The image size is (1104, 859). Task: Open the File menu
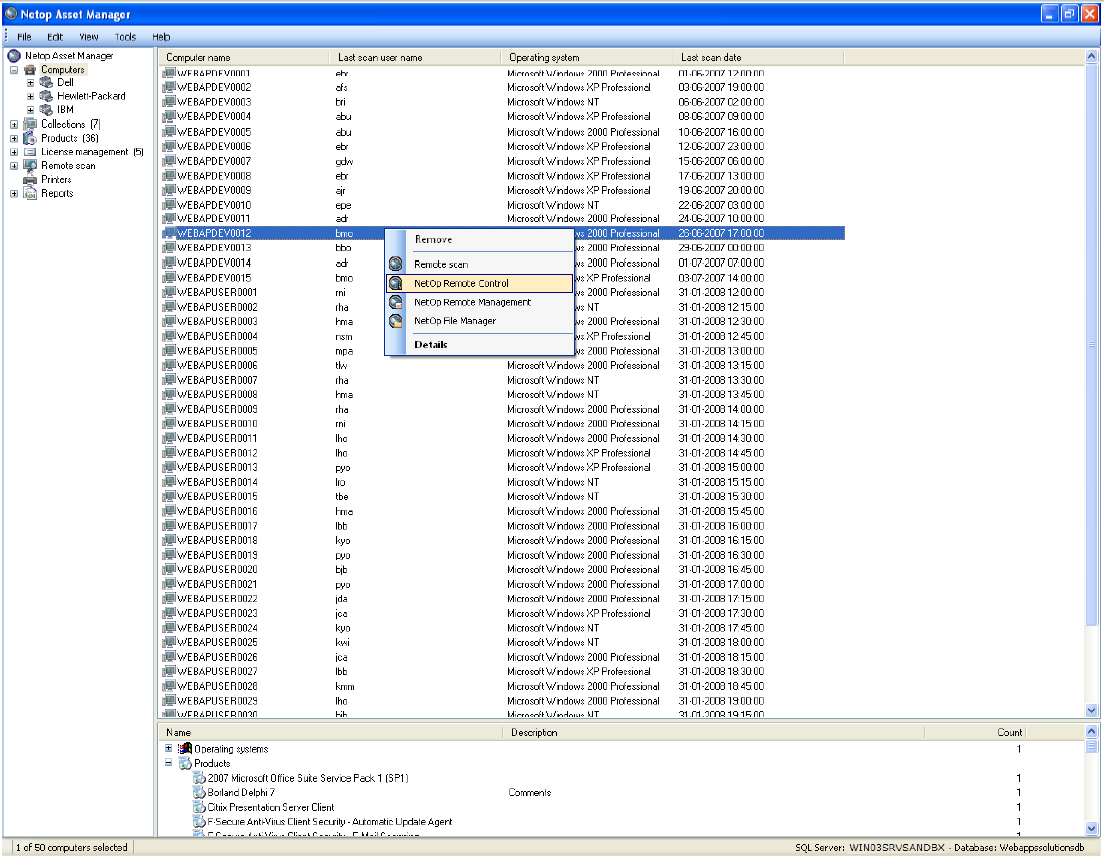pyautogui.click(x=24, y=37)
